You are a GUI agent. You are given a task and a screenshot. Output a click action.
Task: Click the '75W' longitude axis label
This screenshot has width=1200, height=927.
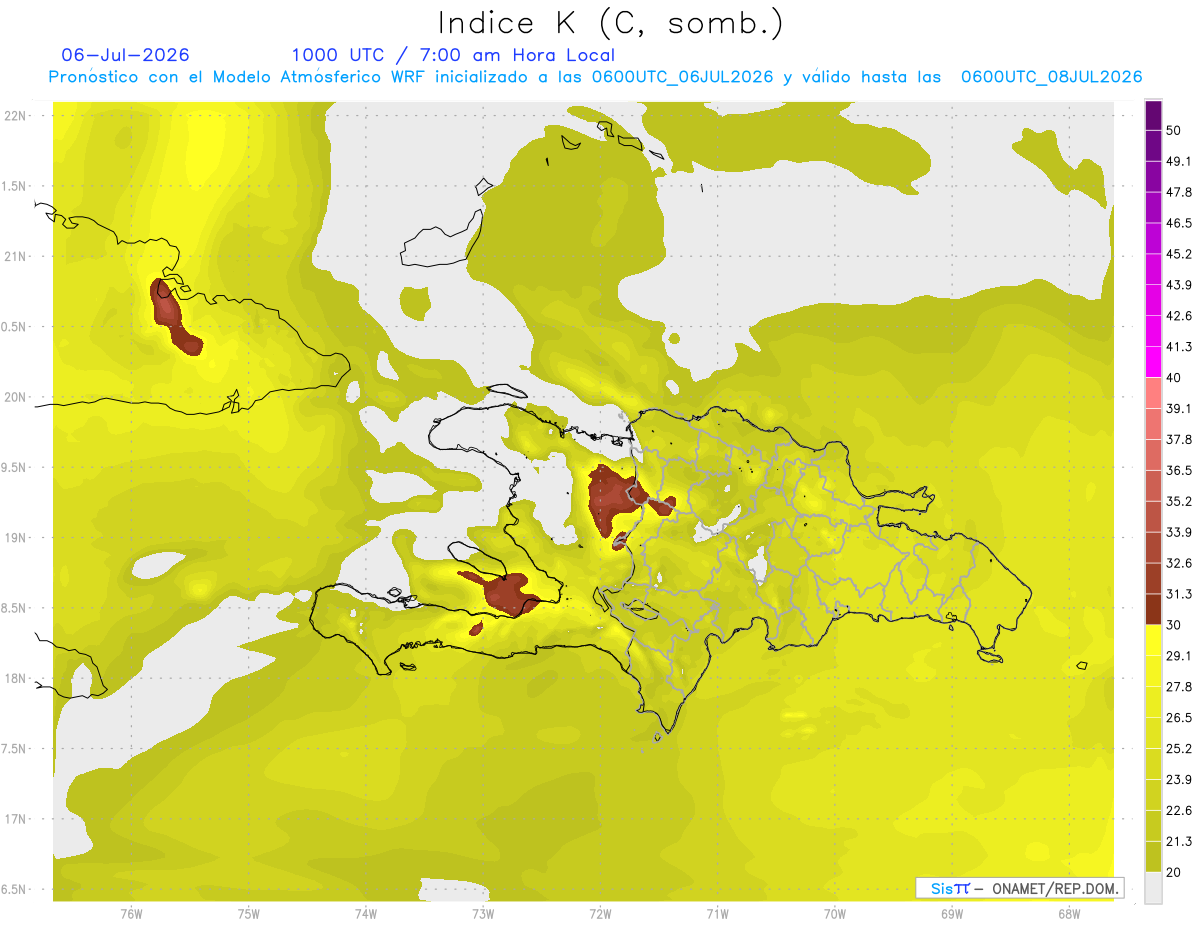(248, 914)
